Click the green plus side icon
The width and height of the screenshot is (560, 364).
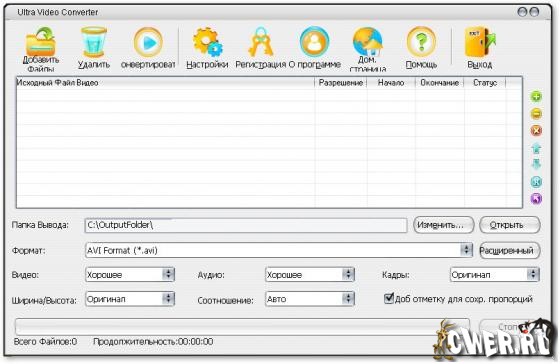[x=536, y=96]
